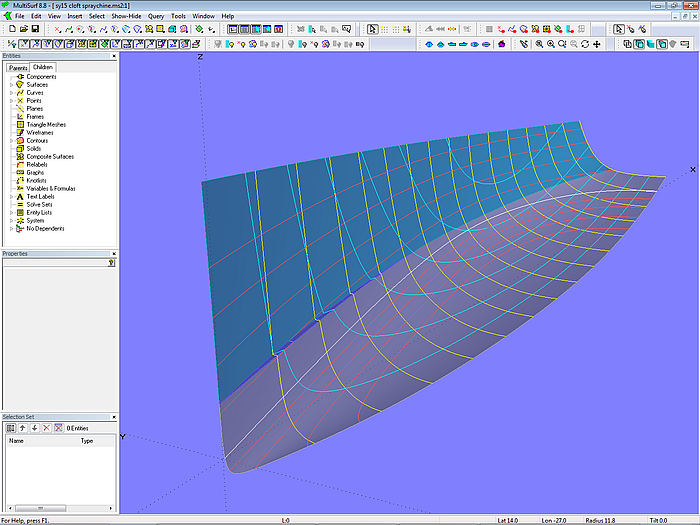The image size is (700, 525).
Task: Click the rotate view circular arrow icon
Action: pyautogui.click(x=585, y=44)
